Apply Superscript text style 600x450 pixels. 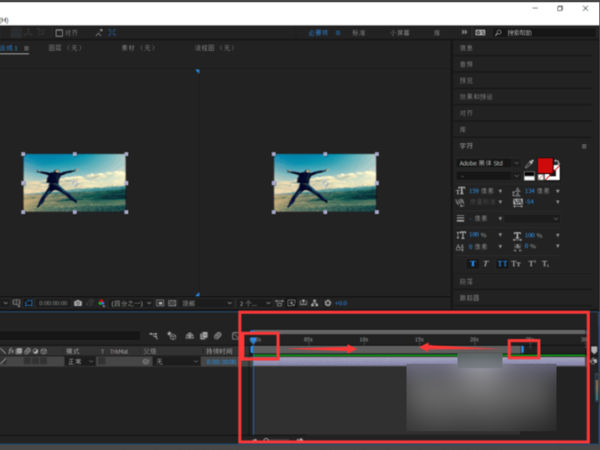533,264
